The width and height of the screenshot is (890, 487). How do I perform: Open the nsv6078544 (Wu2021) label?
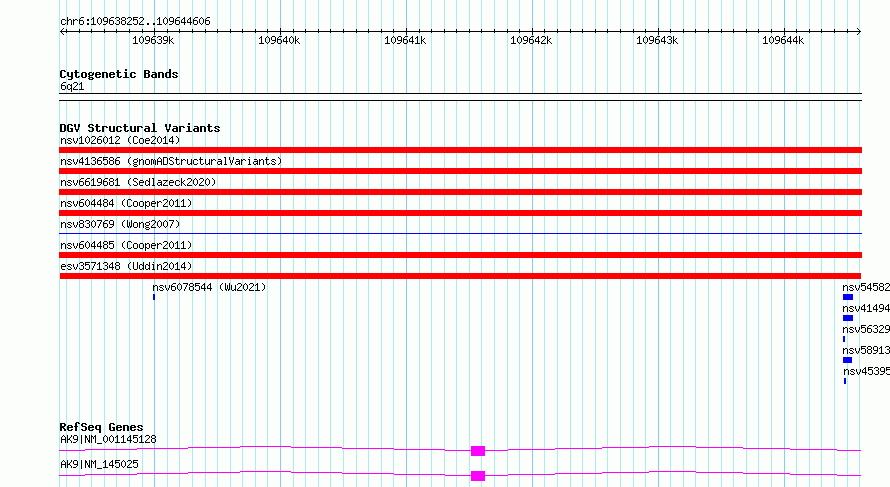coord(209,287)
